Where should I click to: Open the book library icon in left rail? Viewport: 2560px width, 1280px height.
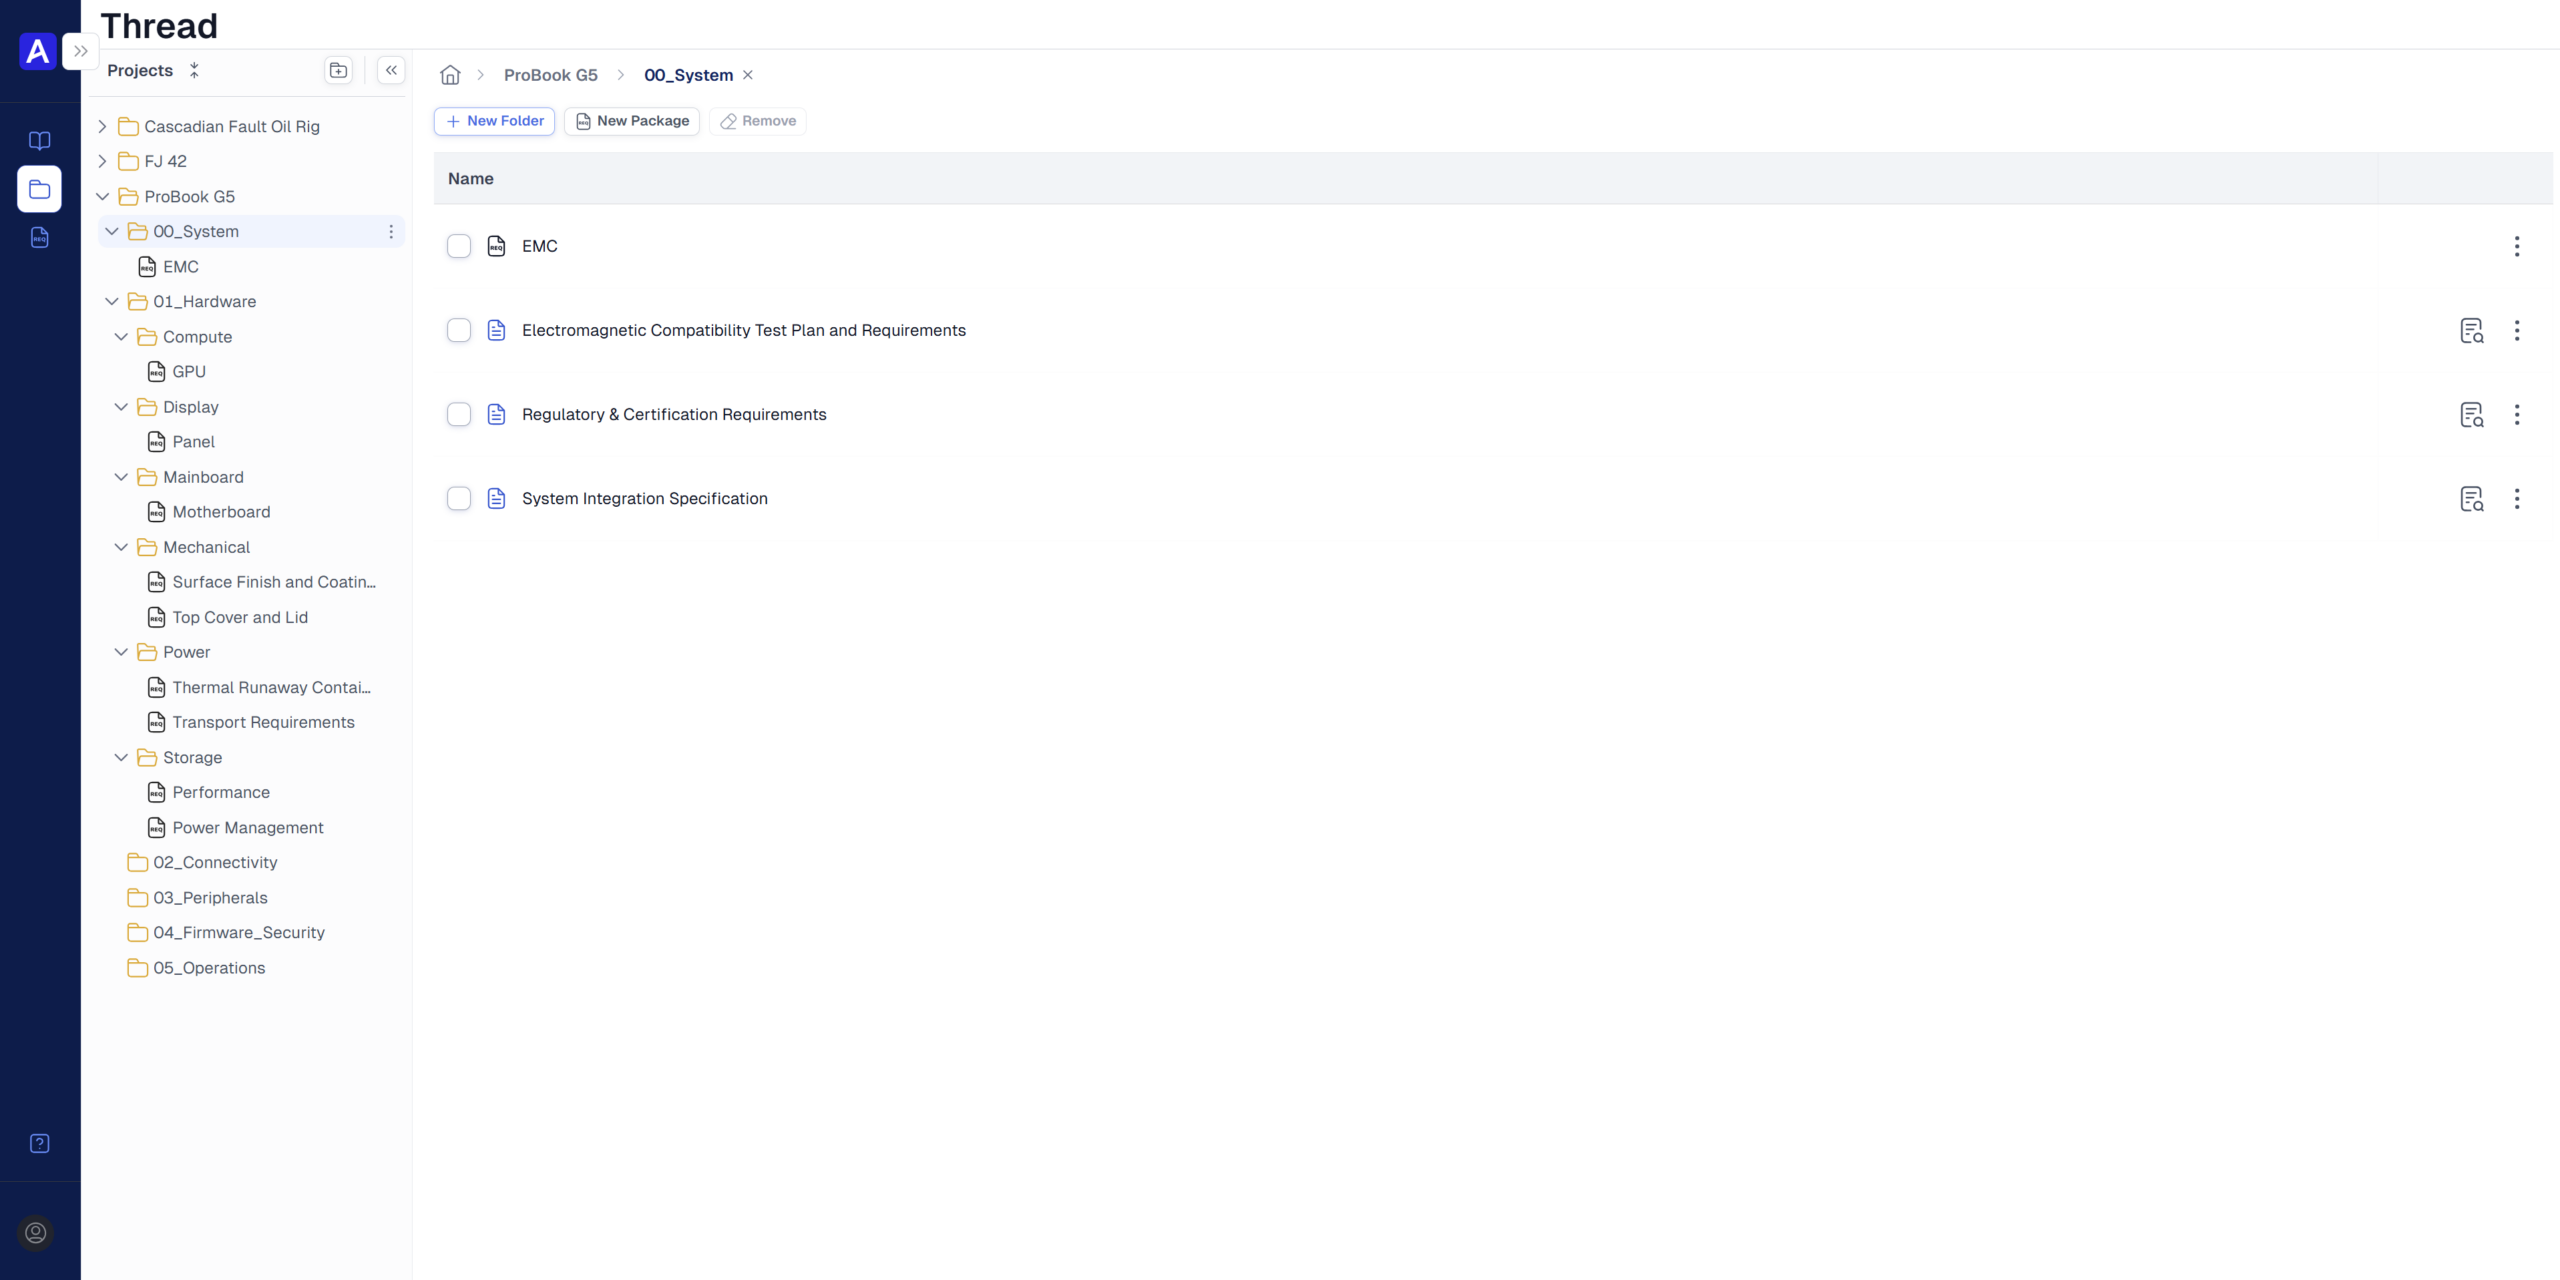39,140
